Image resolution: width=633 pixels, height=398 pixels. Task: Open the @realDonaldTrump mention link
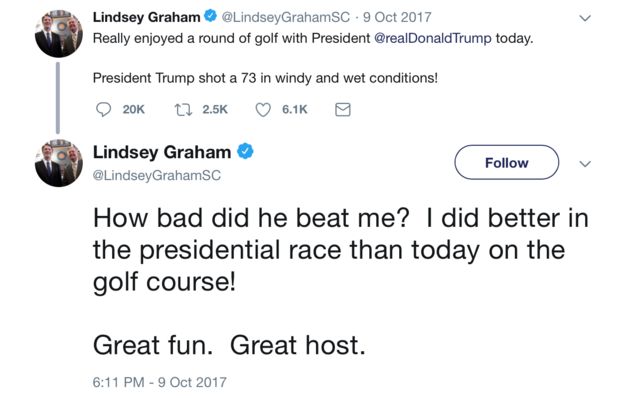tap(433, 38)
